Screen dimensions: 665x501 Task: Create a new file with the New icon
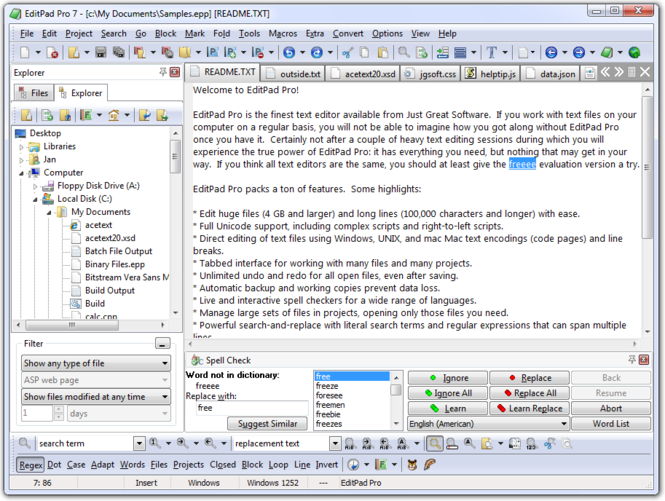tap(25, 52)
